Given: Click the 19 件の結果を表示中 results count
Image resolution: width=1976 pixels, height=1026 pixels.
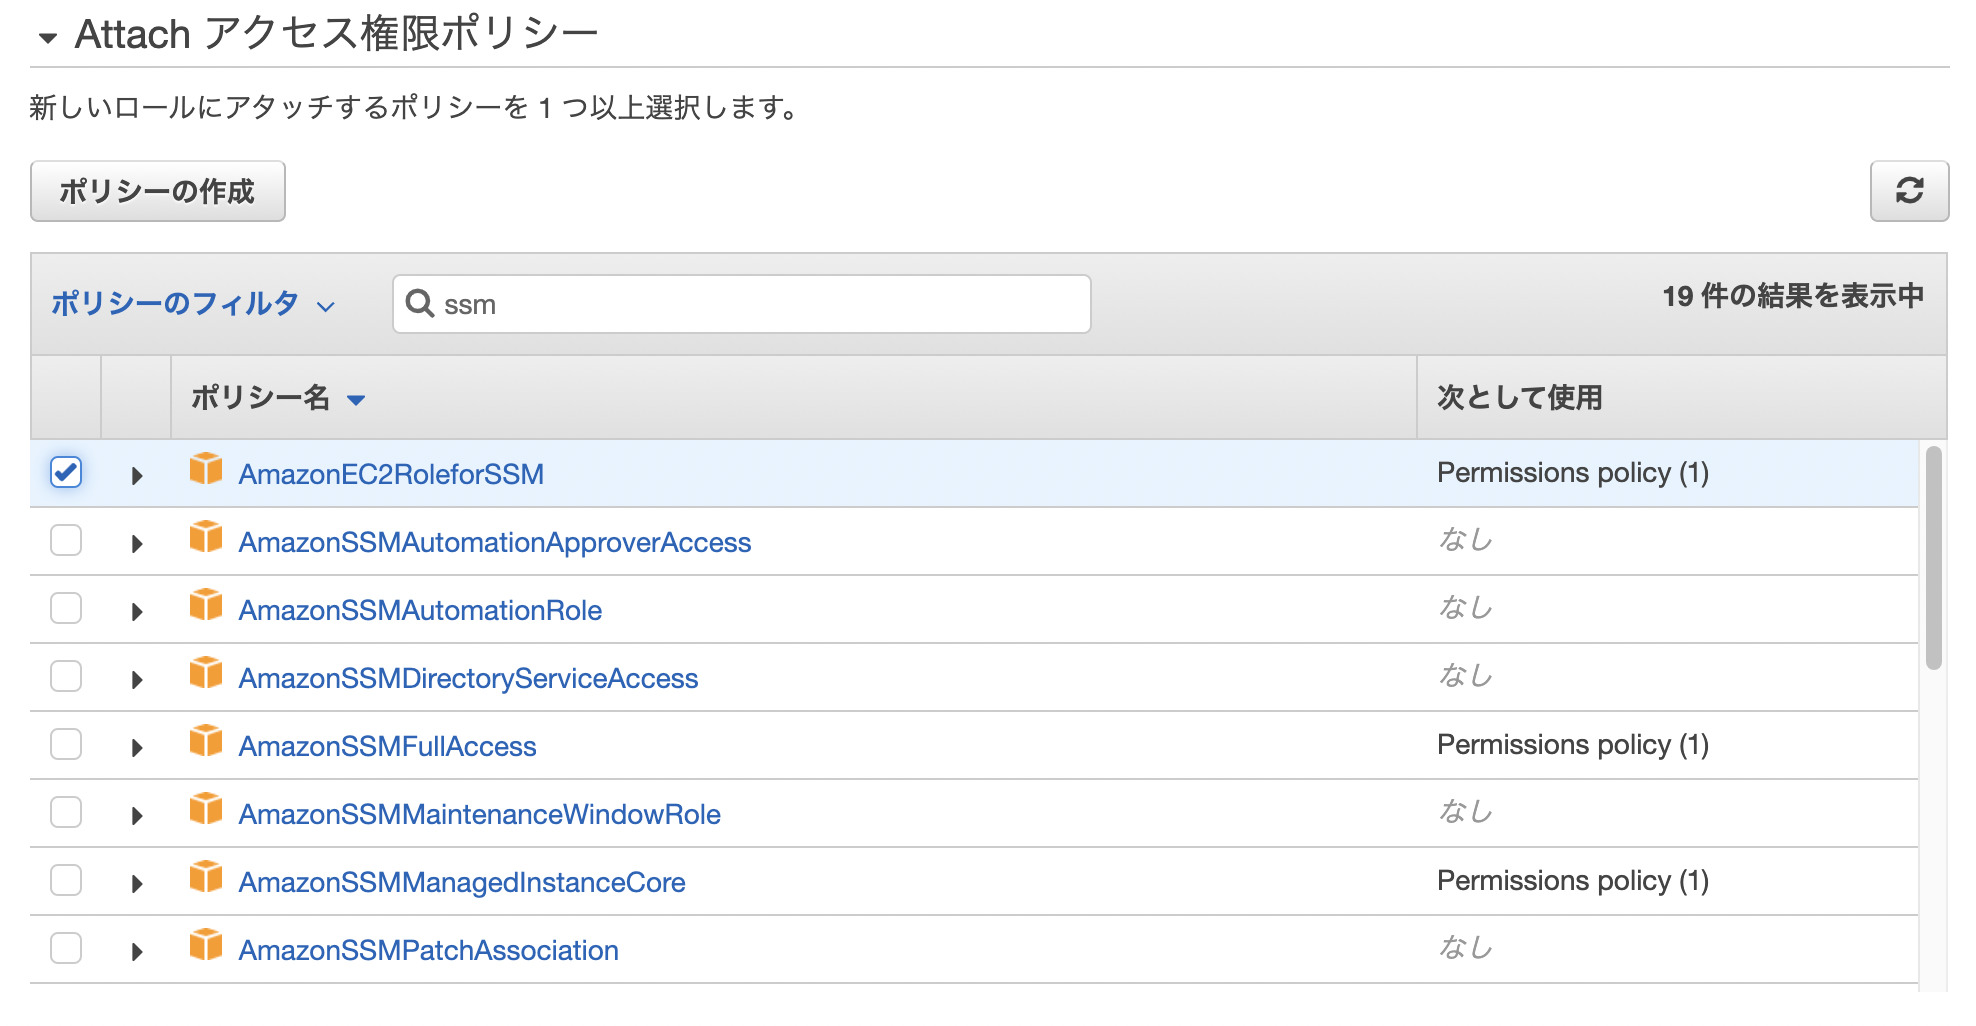Looking at the screenshot, I should [1793, 296].
